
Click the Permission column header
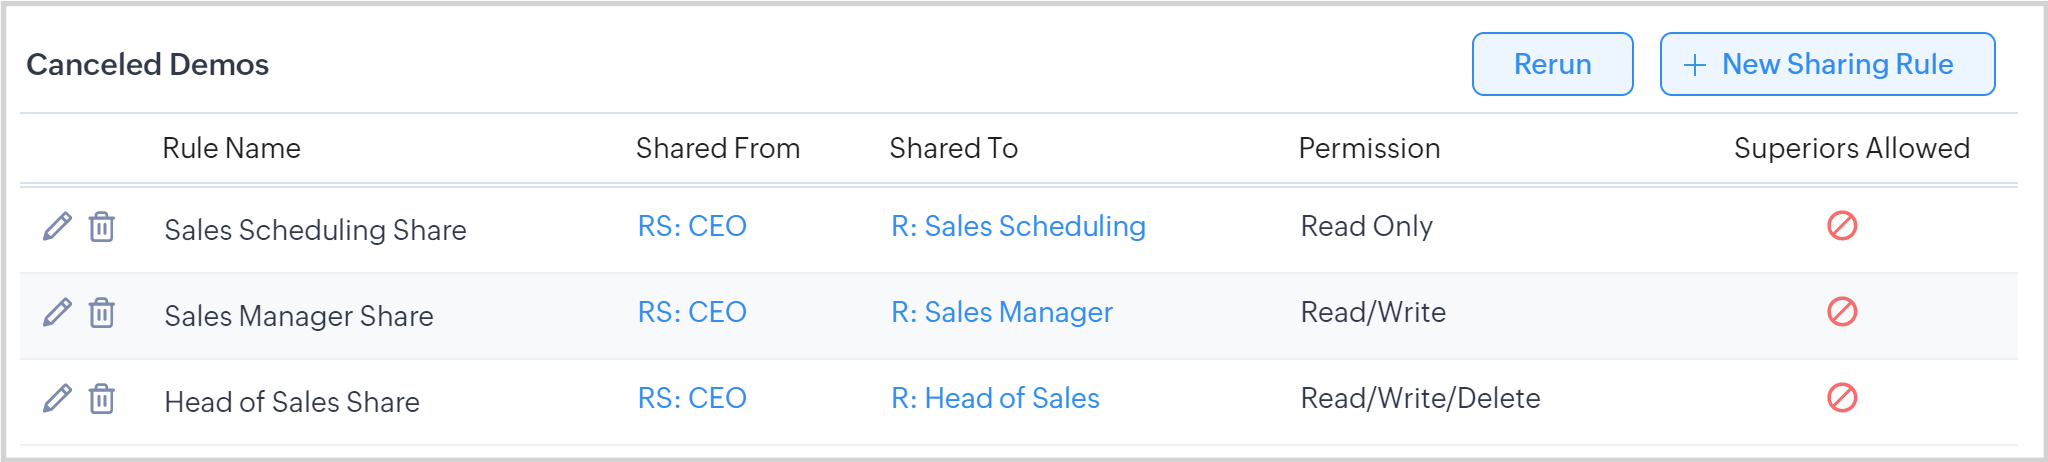pyautogui.click(x=1369, y=148)
